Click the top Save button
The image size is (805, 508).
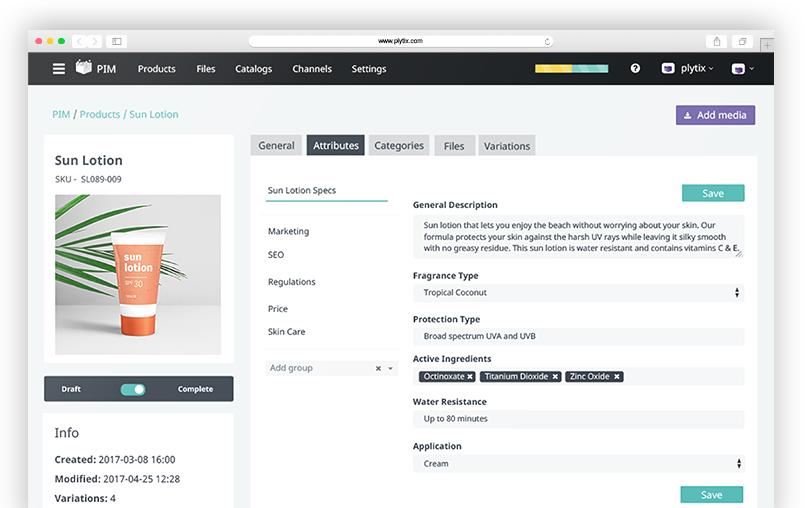coord(712,194)
